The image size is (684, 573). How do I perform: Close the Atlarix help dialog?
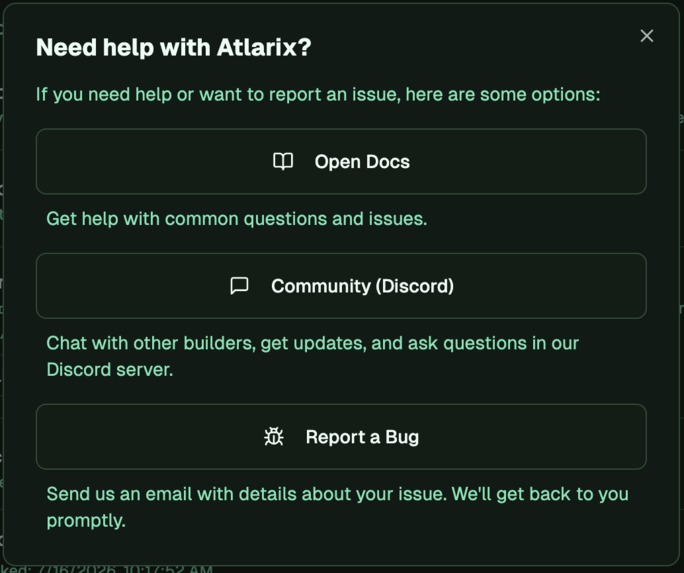pyautogui.click(x=646, y=36)
